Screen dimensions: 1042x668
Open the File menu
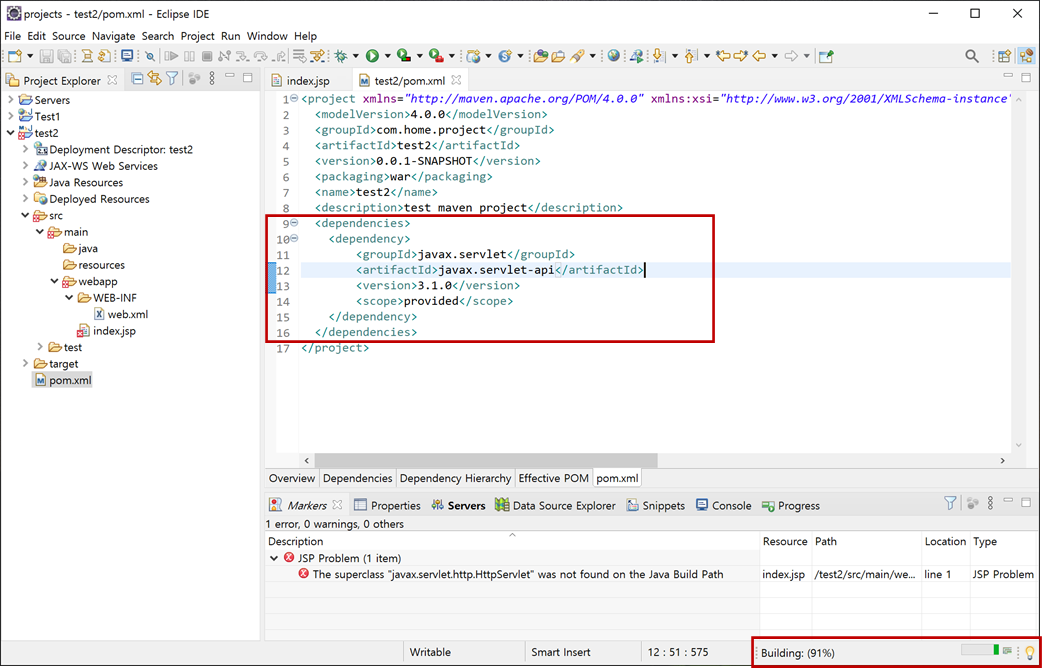(x=12, y=36)
